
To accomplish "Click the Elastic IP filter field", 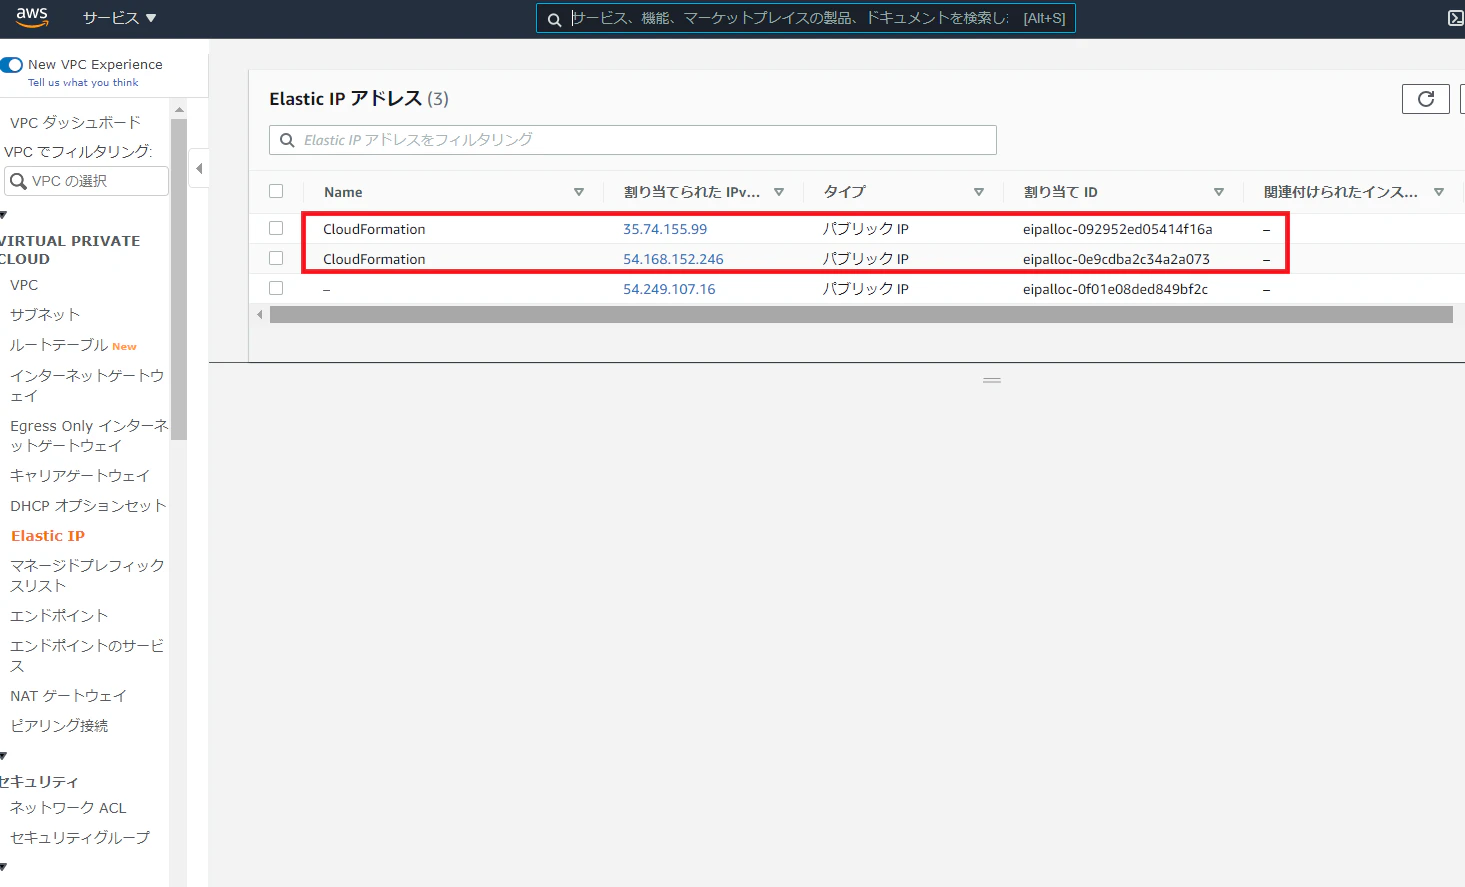I will point(633,140).
